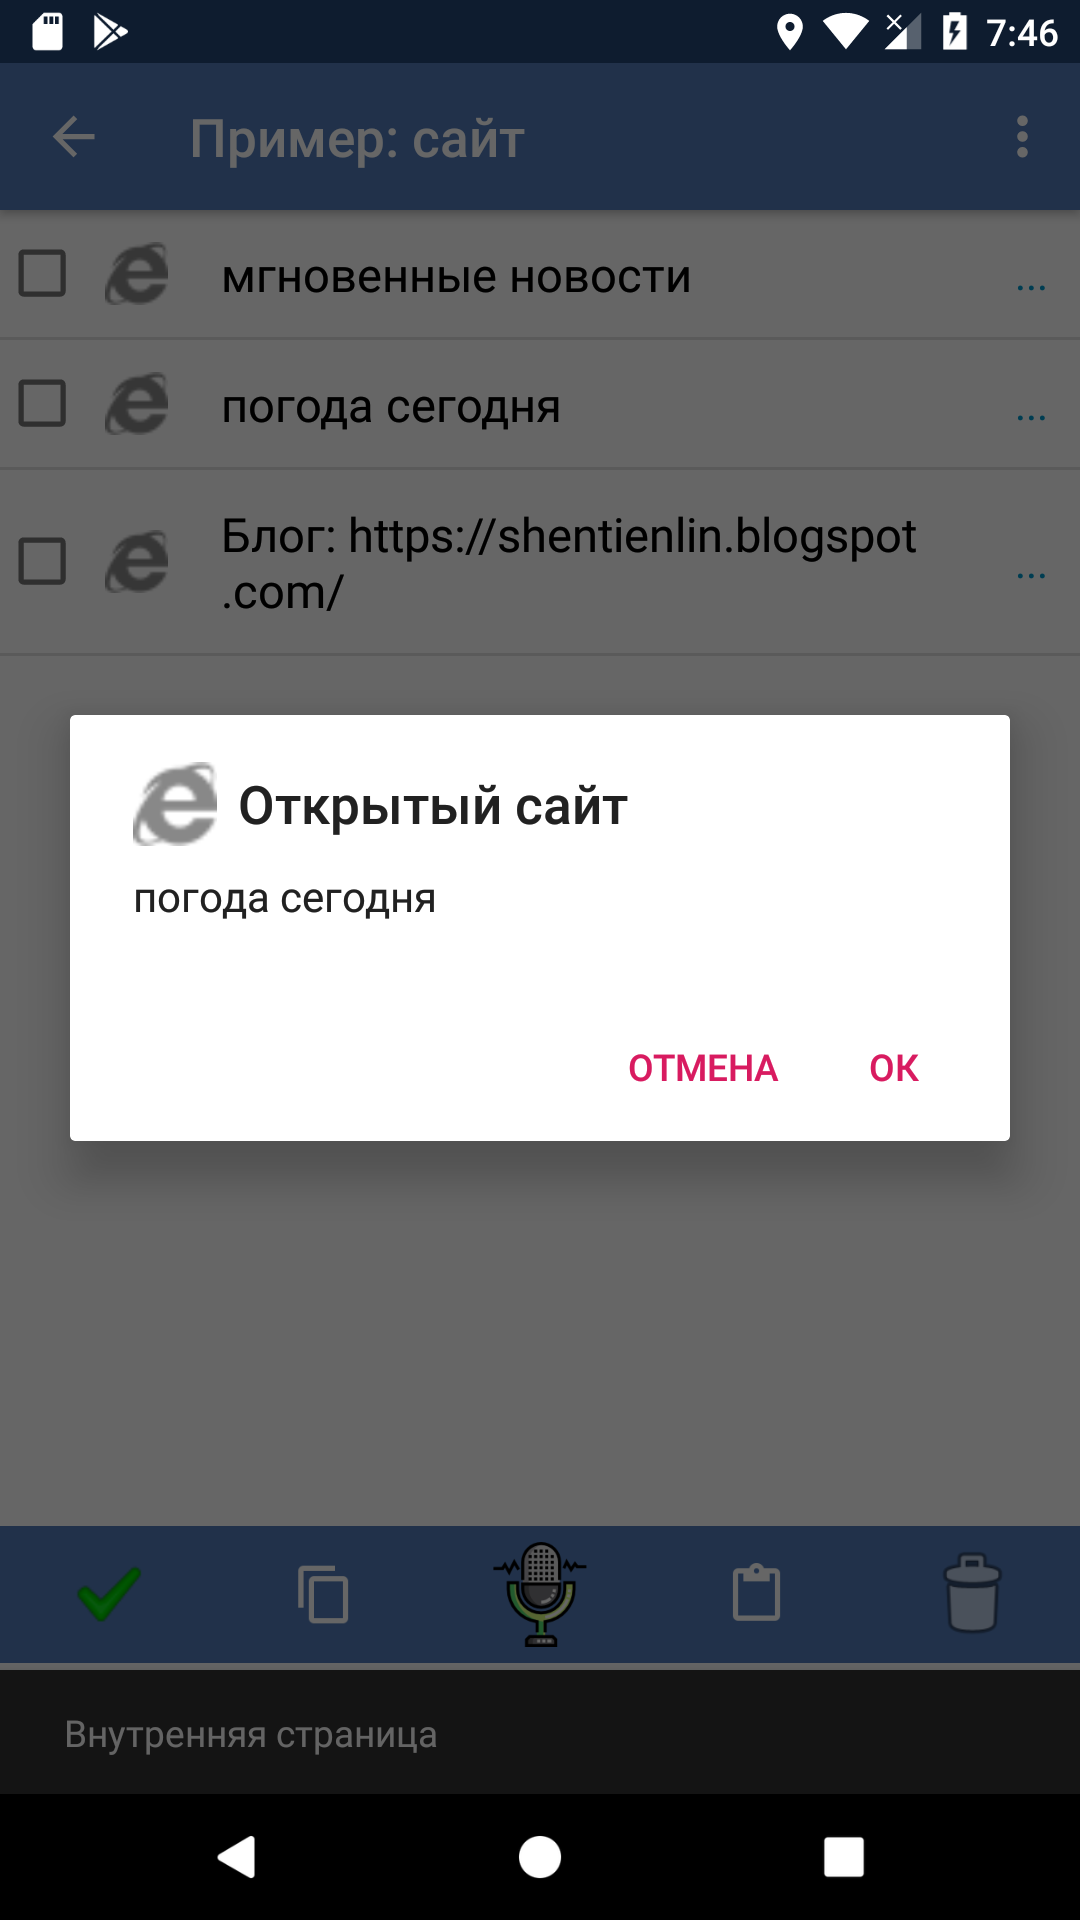This screenshot has width=1080, height=1920.
Task: Tap the browser icon in dialog title
Action: coord(175,804)
